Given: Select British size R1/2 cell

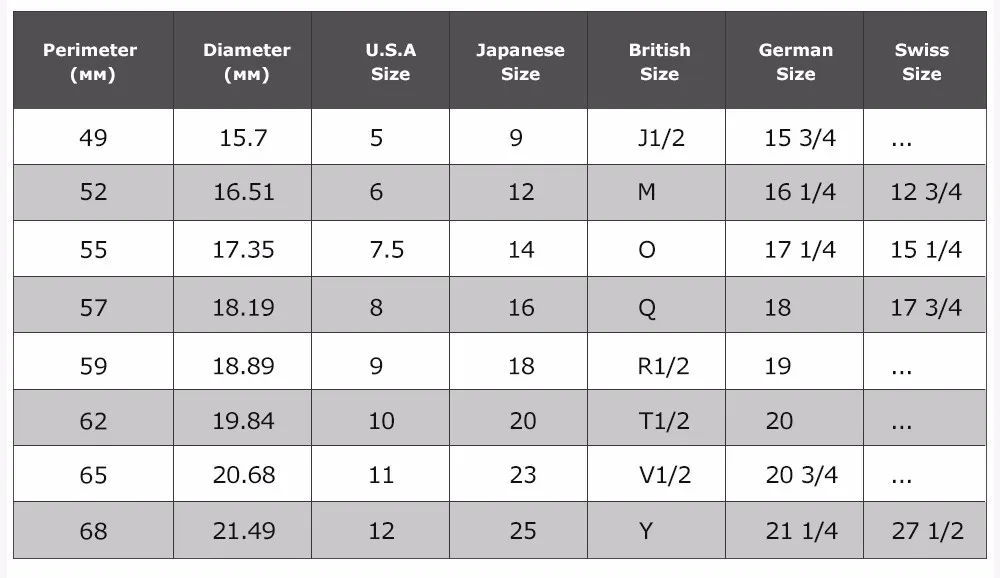Looking at the screenshot, I should pos(656,361).
